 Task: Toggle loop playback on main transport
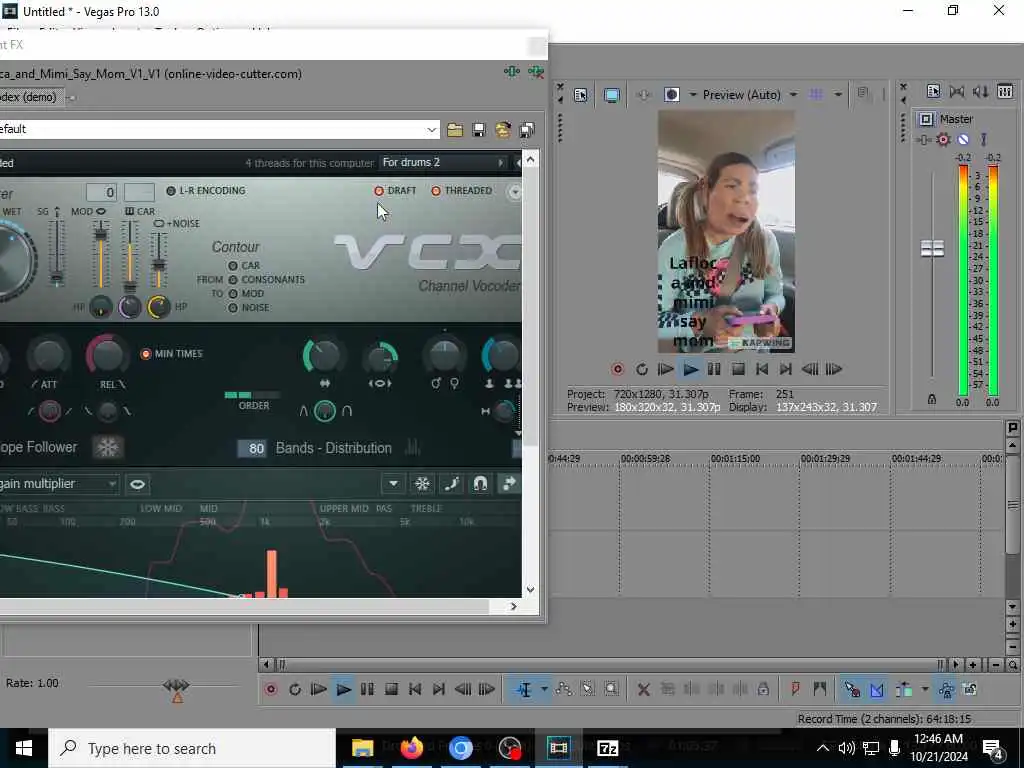(295, 690)
